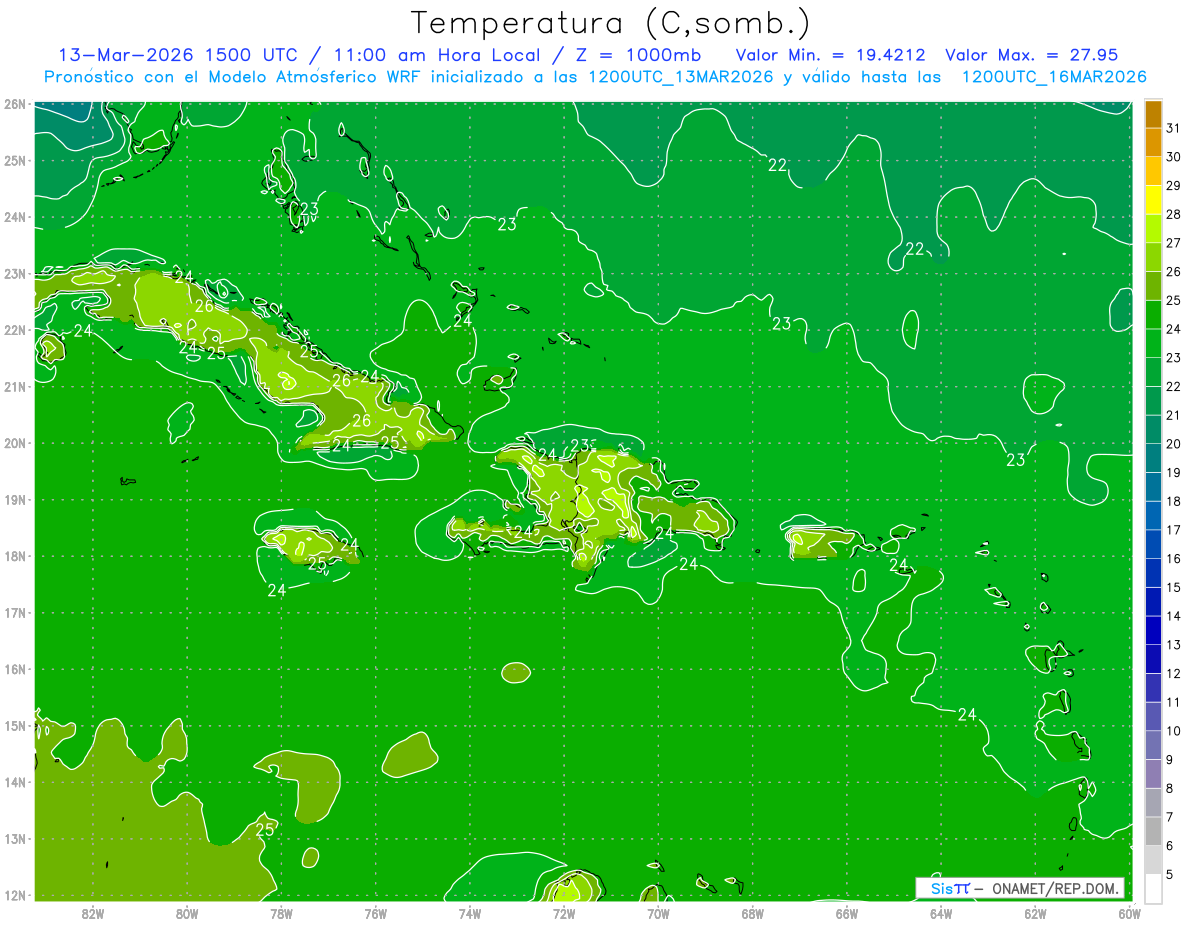Click the lime colorbar segment between 27 and 28
The height and width of the screenshot is (927, 1200).
click(x=1153, y=229)
